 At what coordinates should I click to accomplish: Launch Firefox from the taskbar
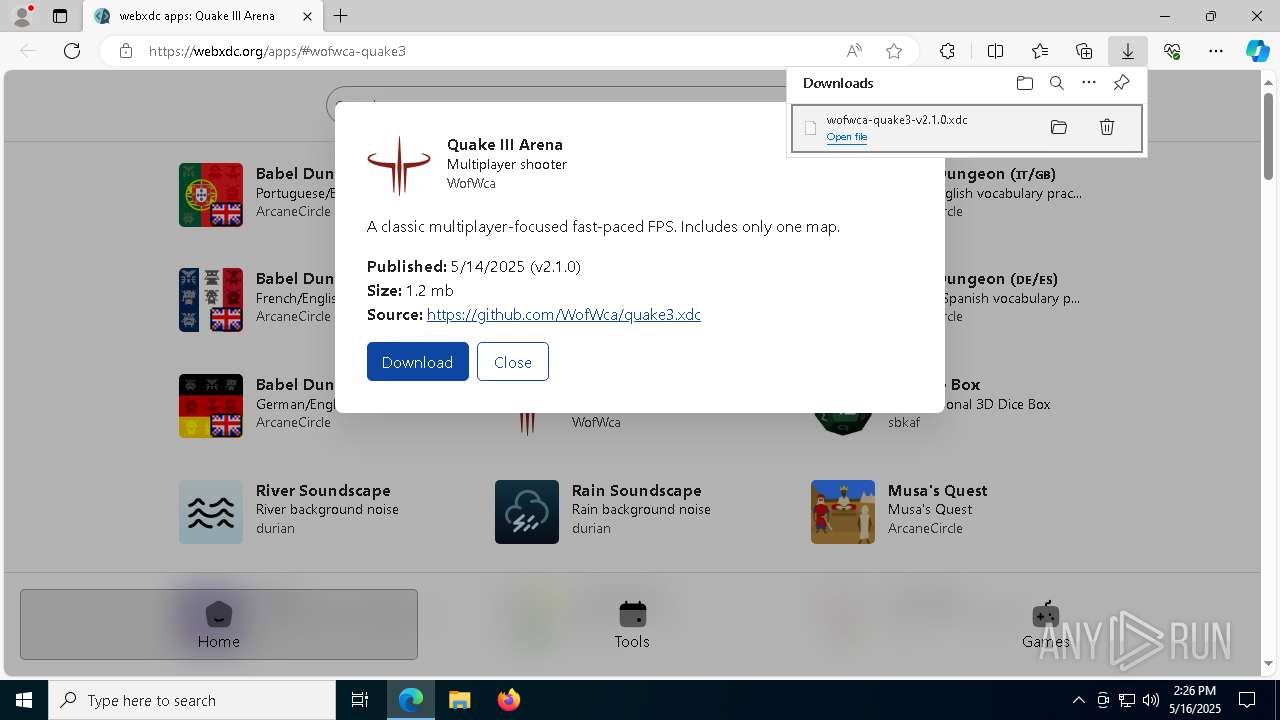pyautogui.click(x=508, y=700)
